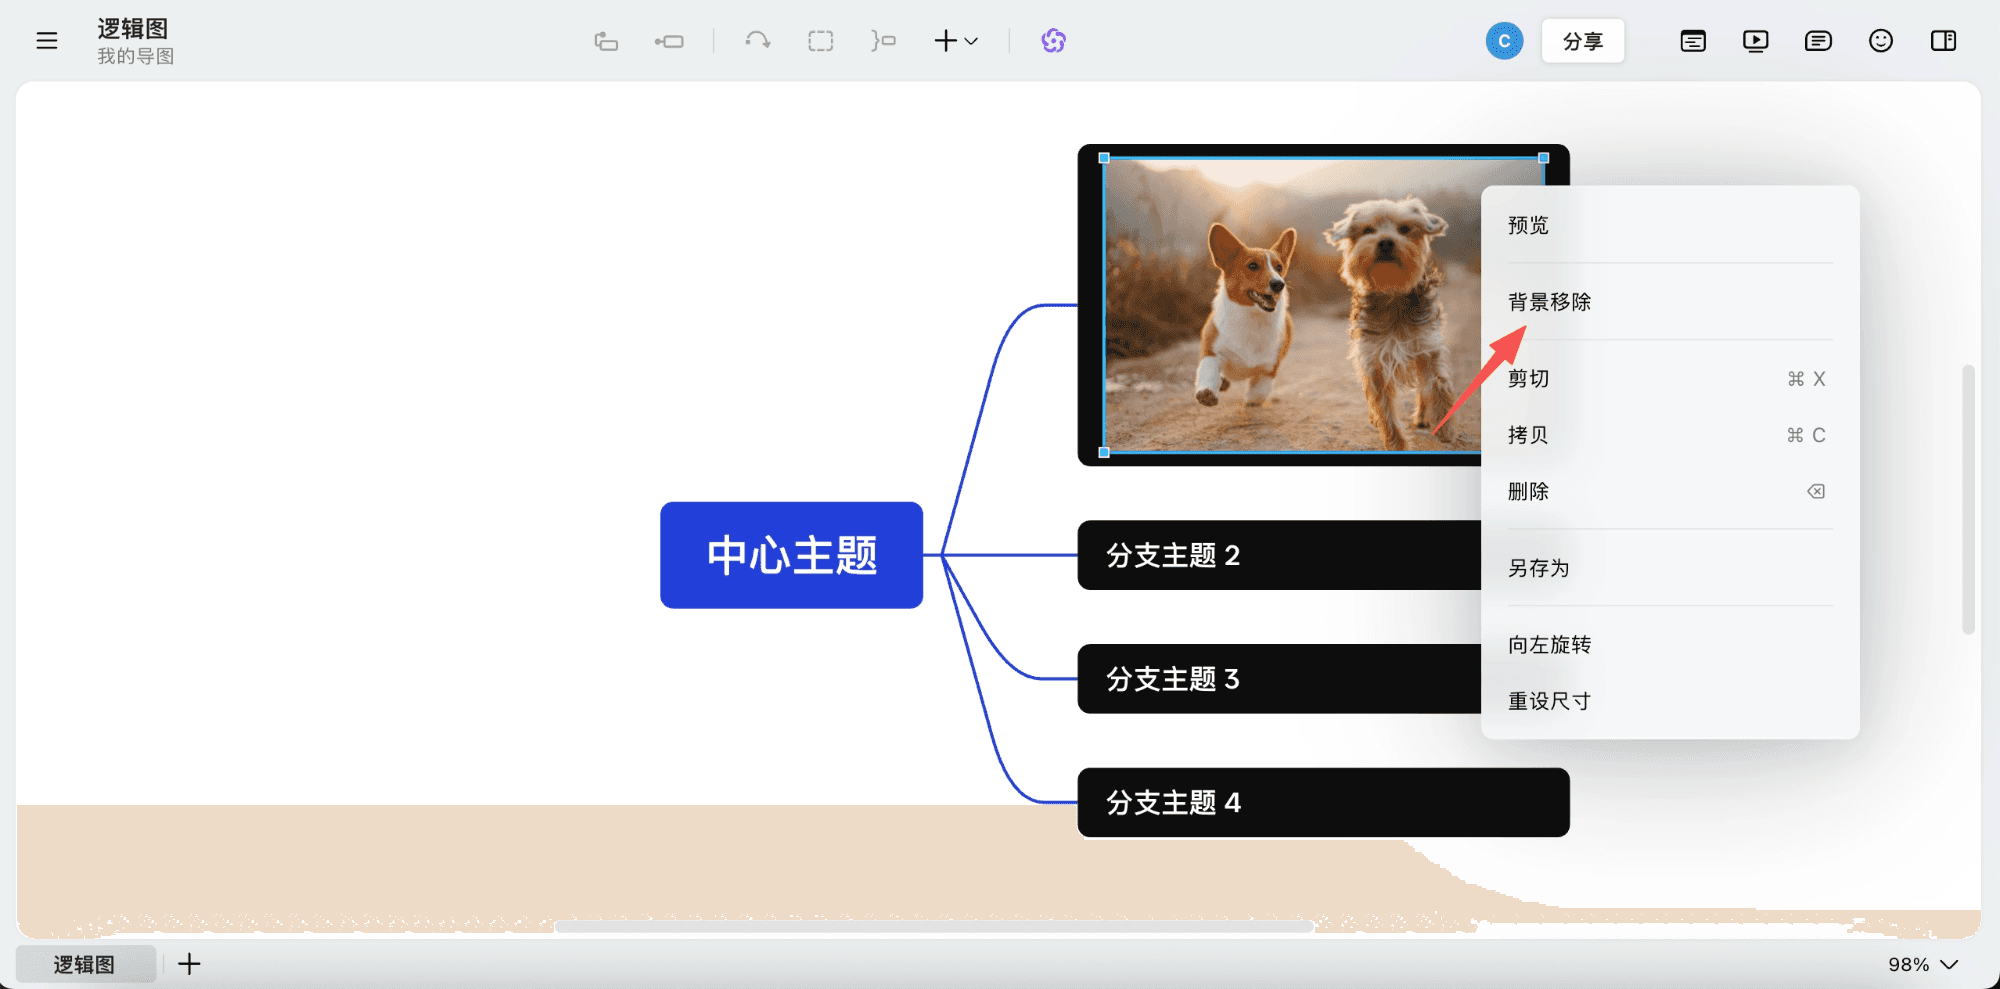2000x989 pixels.
Task: Select the outer frame tool
Action: pyautogui.click(x=820, y=41)
